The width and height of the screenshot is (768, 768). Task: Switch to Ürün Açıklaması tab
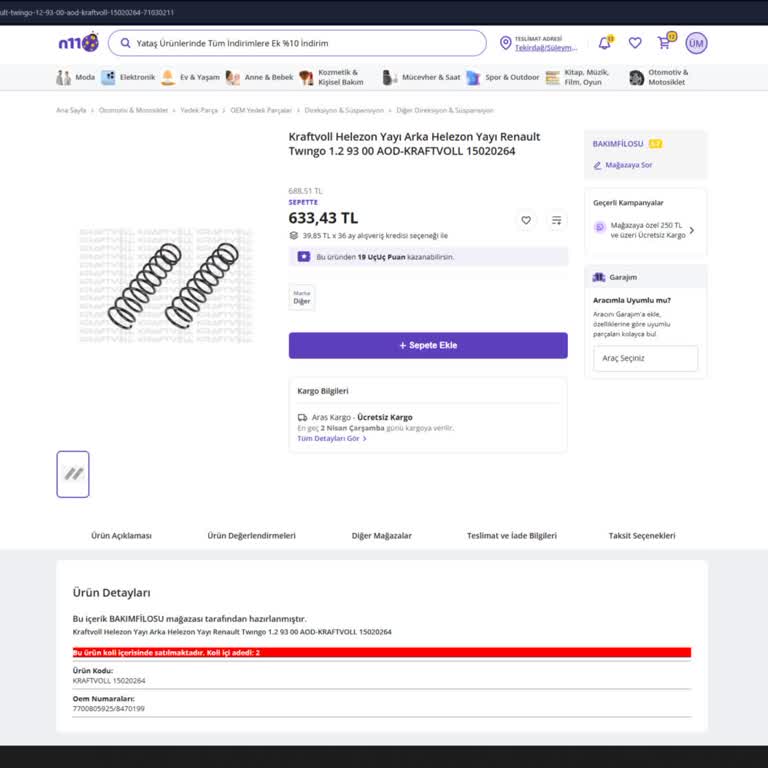[x=121, y=535]
